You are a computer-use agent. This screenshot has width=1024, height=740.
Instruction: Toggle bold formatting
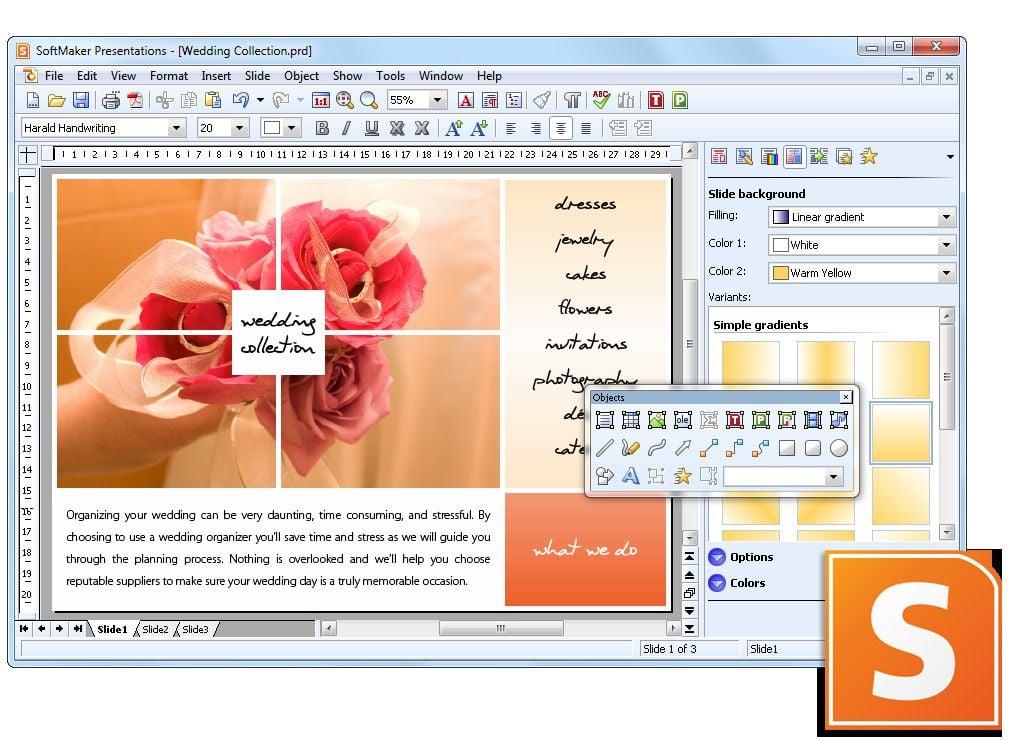click(x=322, y=129)
